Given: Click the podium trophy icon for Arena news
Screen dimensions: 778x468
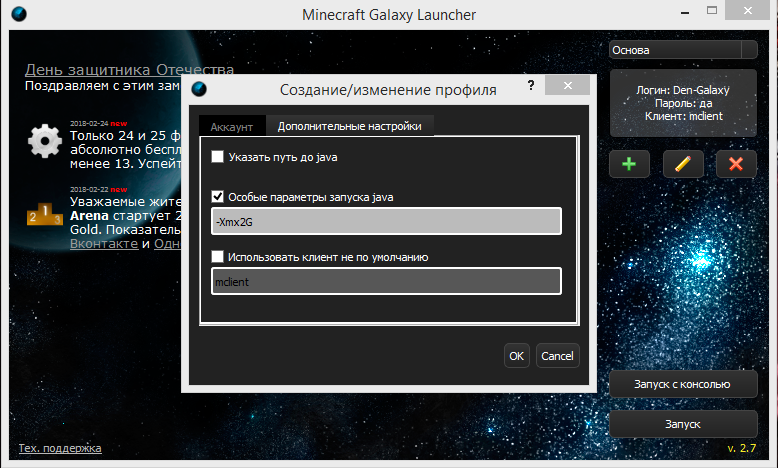Looking at the screenshot, I should (x=45, y=212).
